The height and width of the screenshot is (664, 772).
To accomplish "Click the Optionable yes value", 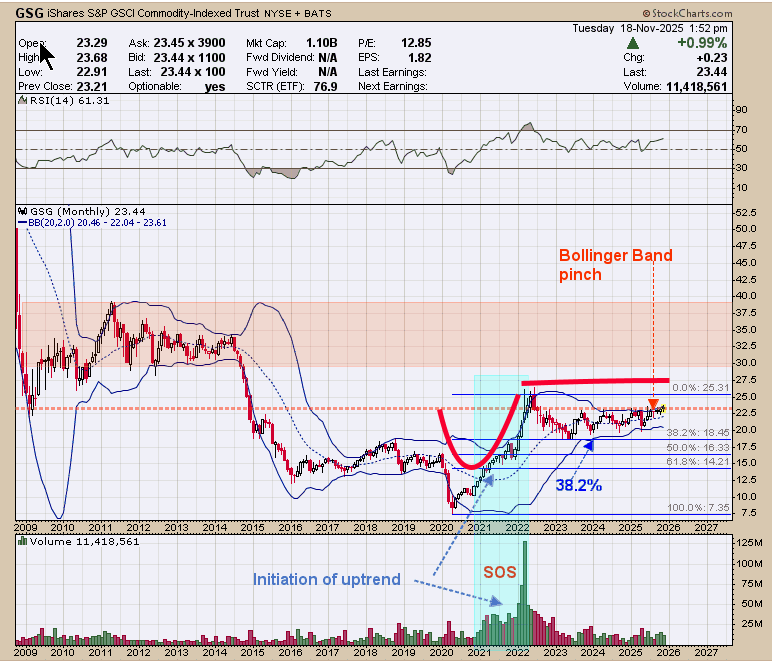I will pyautogui.click(x=215, y=87).
